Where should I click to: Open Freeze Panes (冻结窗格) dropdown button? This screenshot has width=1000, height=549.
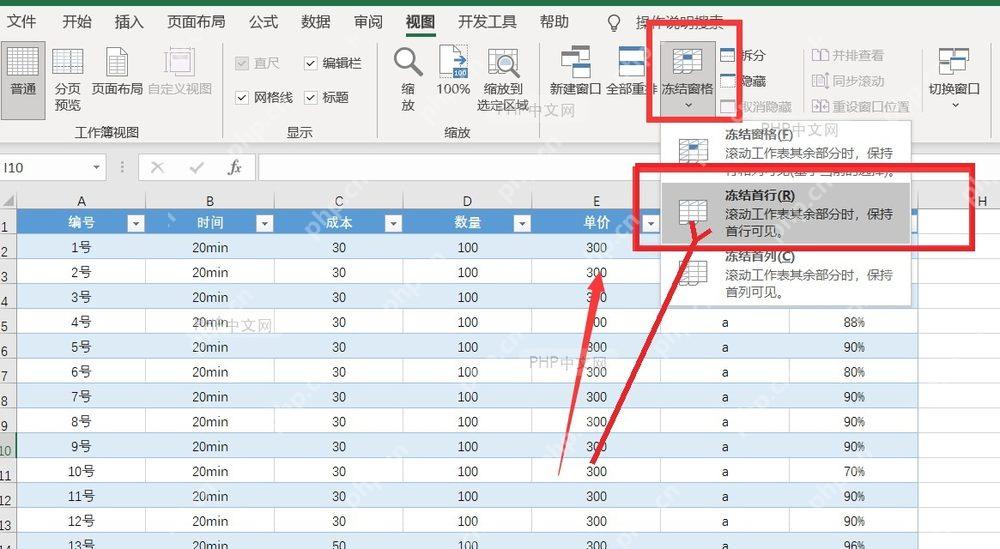pyautogui.click(x=688, y=78)
